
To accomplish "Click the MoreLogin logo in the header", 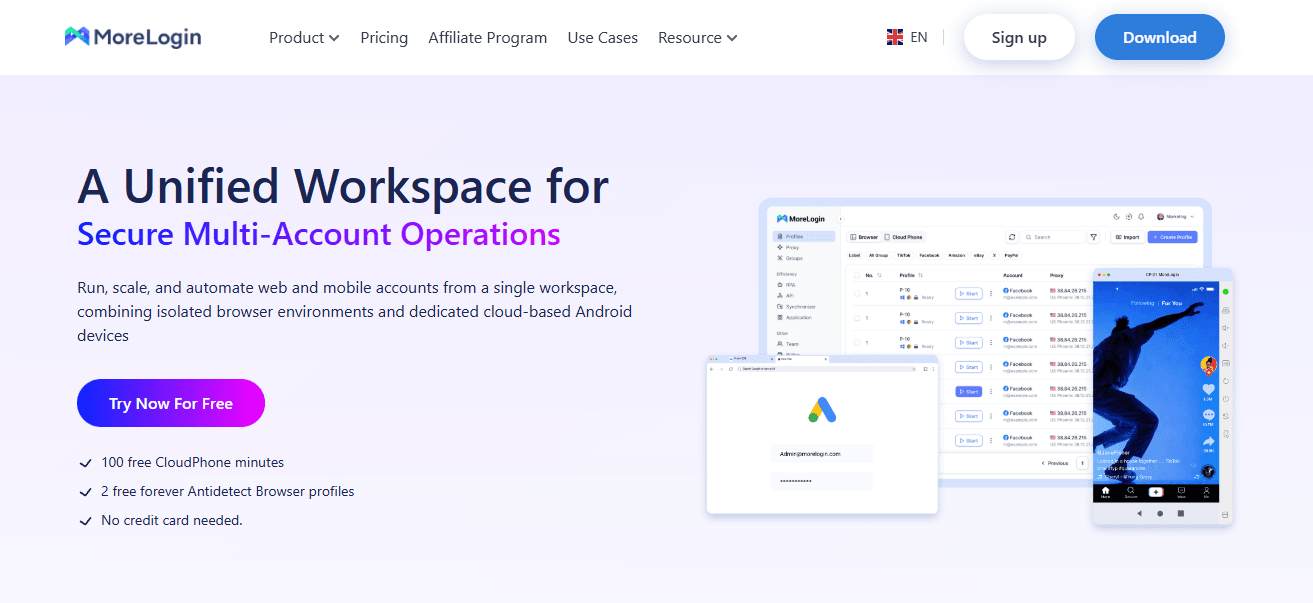I will [x=133, y=37].
